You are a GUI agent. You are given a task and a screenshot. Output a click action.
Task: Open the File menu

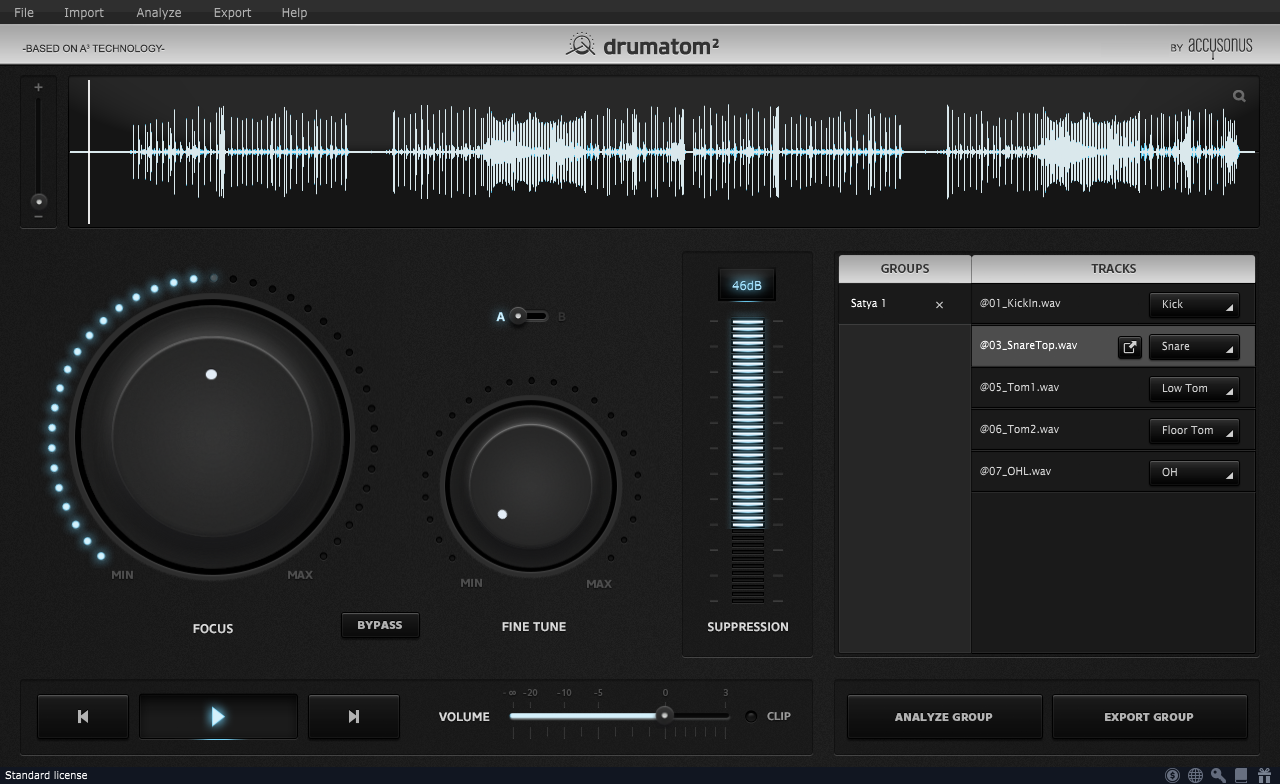24,13
